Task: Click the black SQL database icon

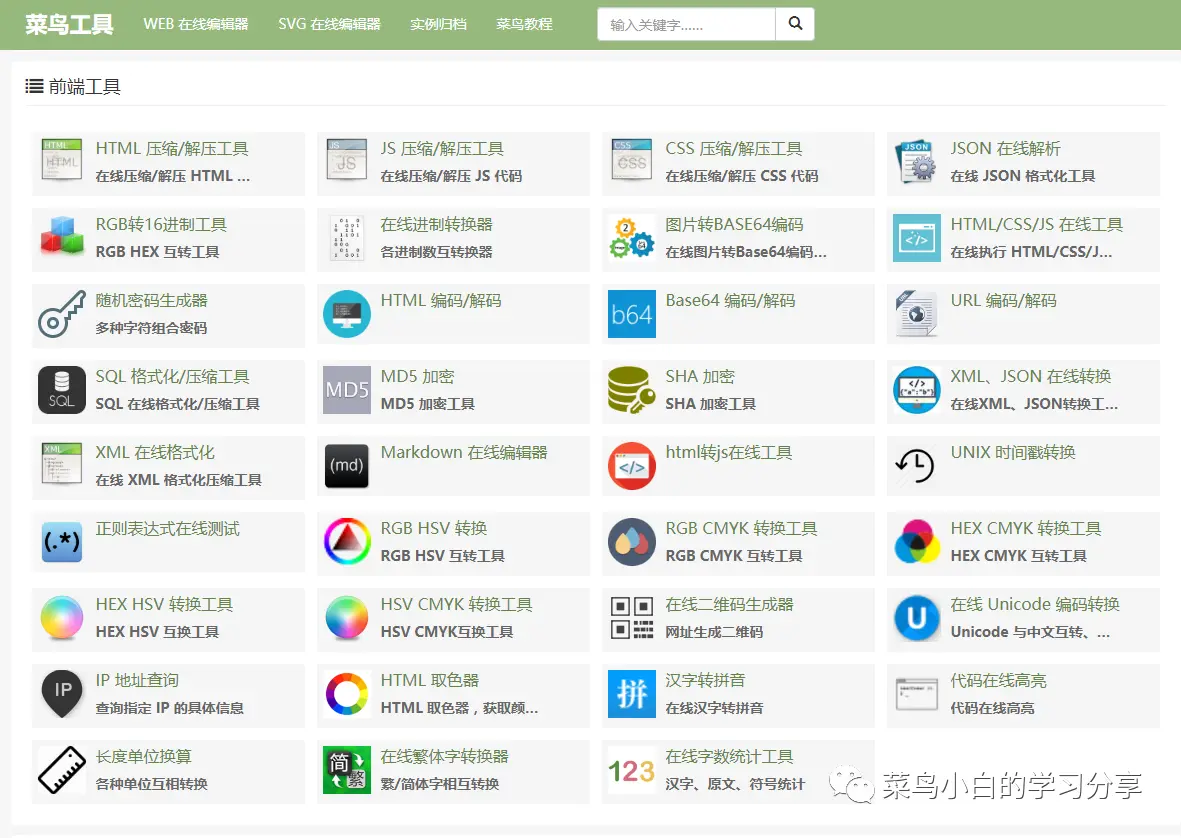Action: click(62, 390)
